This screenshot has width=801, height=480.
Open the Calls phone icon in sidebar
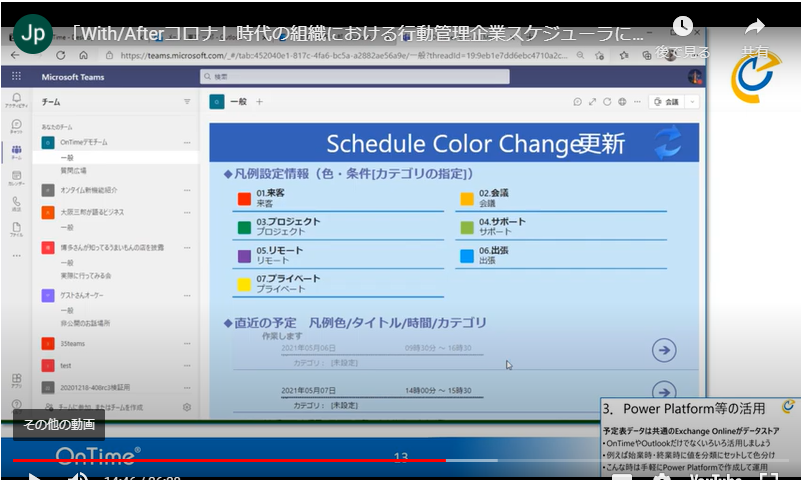pyautogui.click(x=16, y=204)
